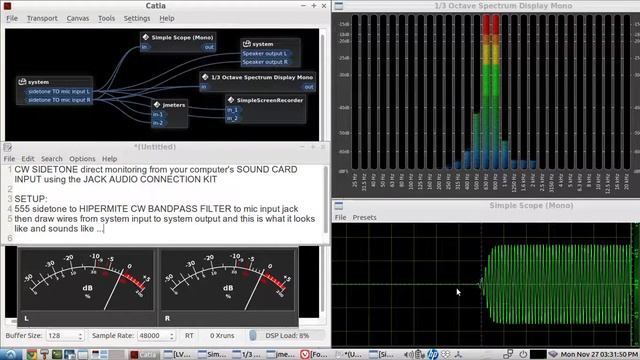Click the Spectrum Display window menu icon
The width and height of the screenshot is (640, 360).
click(339, 6)
